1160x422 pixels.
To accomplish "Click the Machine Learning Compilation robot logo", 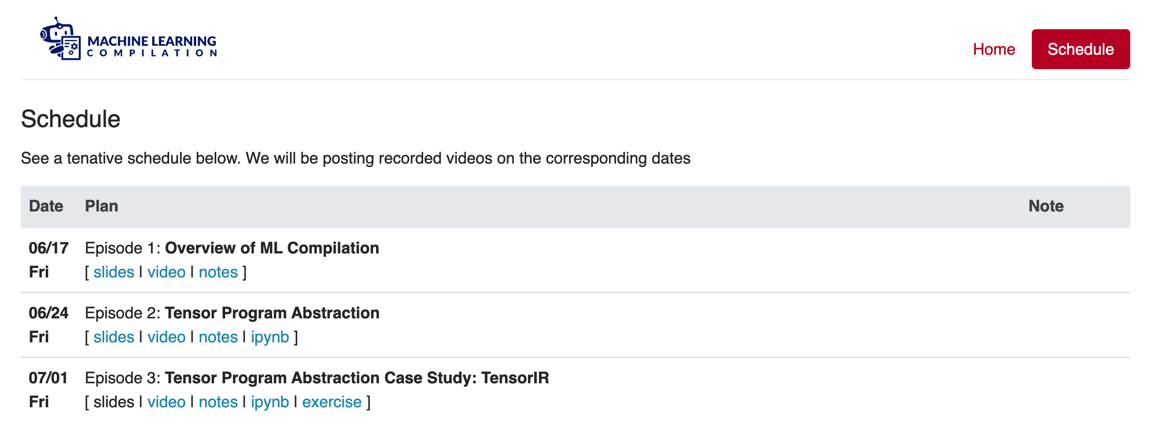I will click(x=129, y=39).
